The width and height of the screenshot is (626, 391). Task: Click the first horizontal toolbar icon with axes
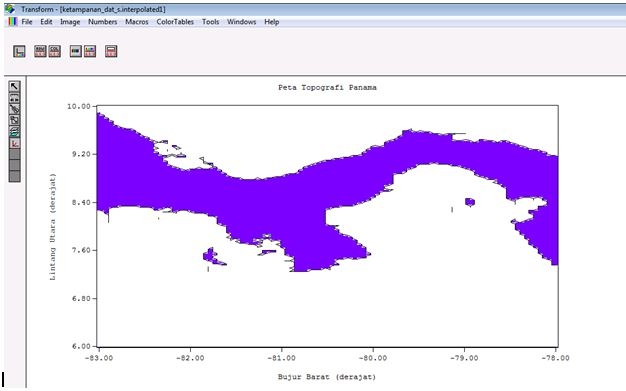point(19,51)
